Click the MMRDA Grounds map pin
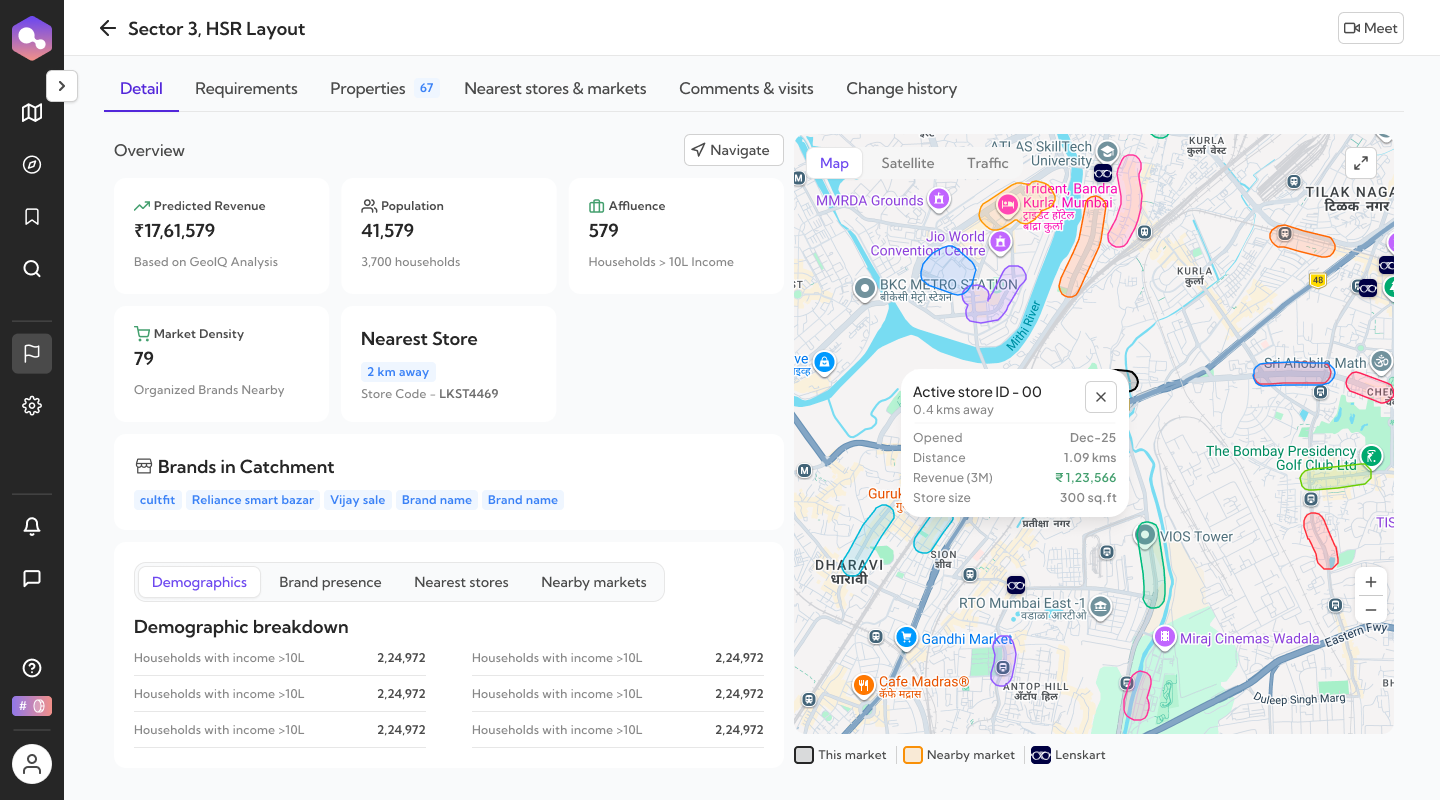Image resolution: width=1440 pixels, height=800 pixels. point(938,200)
